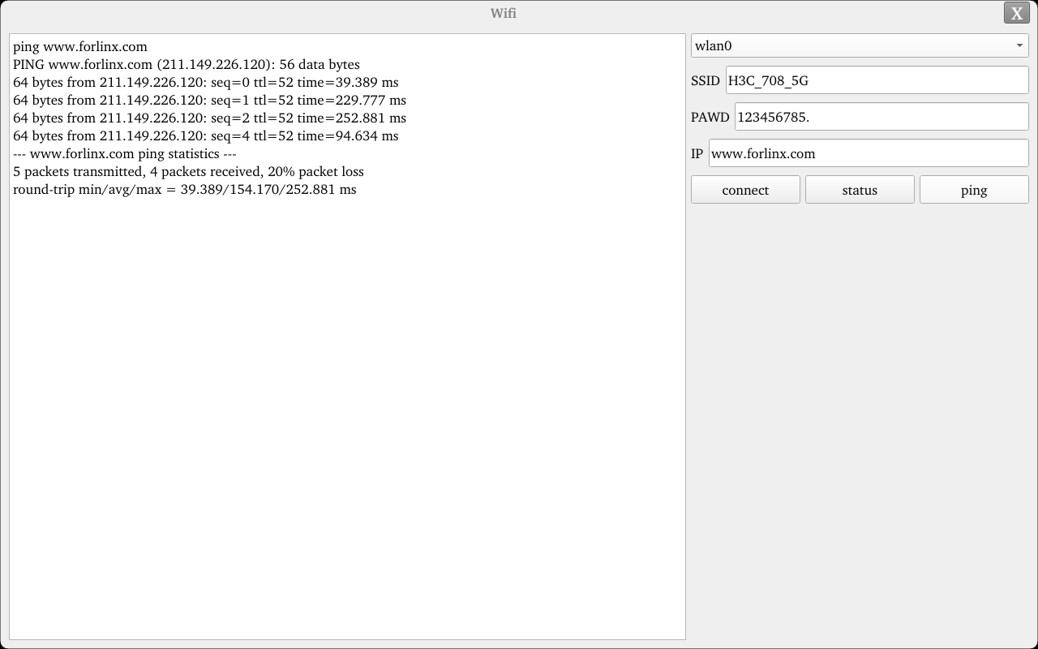The image size is (1038, 649).
Task: Focus the PAWD password input field
Action: (x=880, y=117)
